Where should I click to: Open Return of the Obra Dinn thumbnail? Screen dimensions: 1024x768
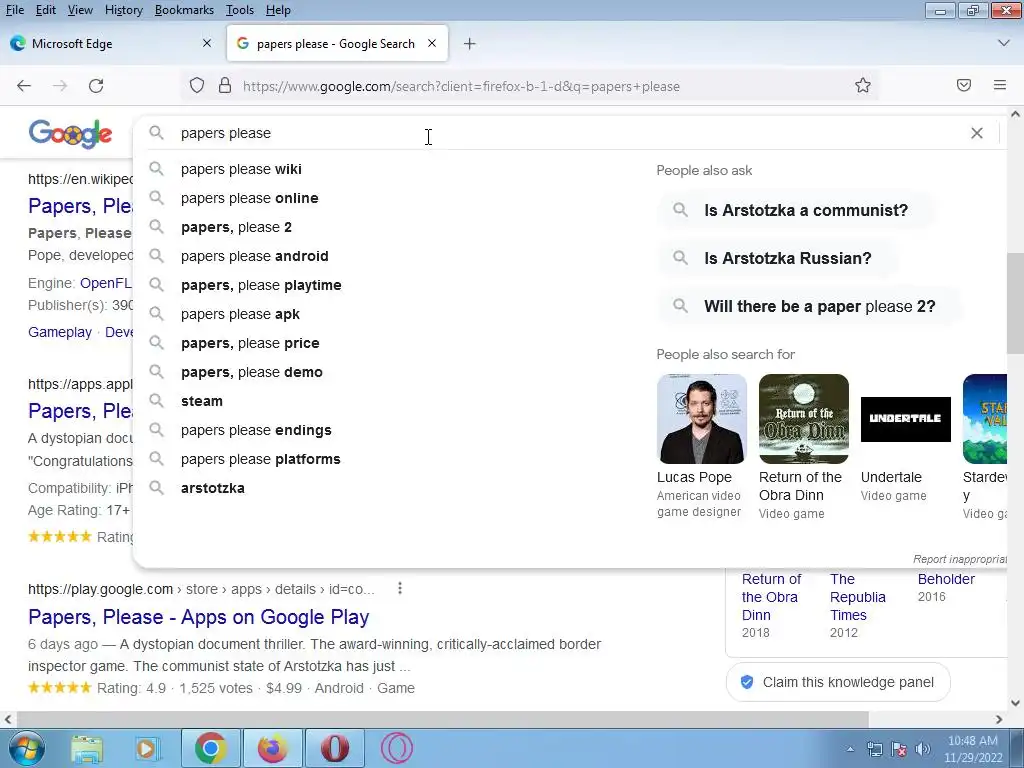click(804, 419)
